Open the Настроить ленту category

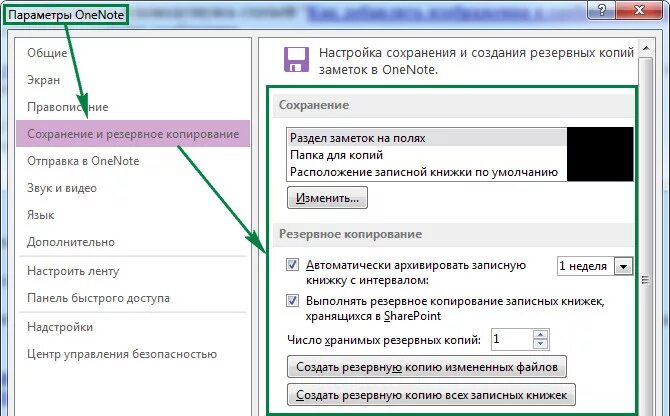coord(73,271)
